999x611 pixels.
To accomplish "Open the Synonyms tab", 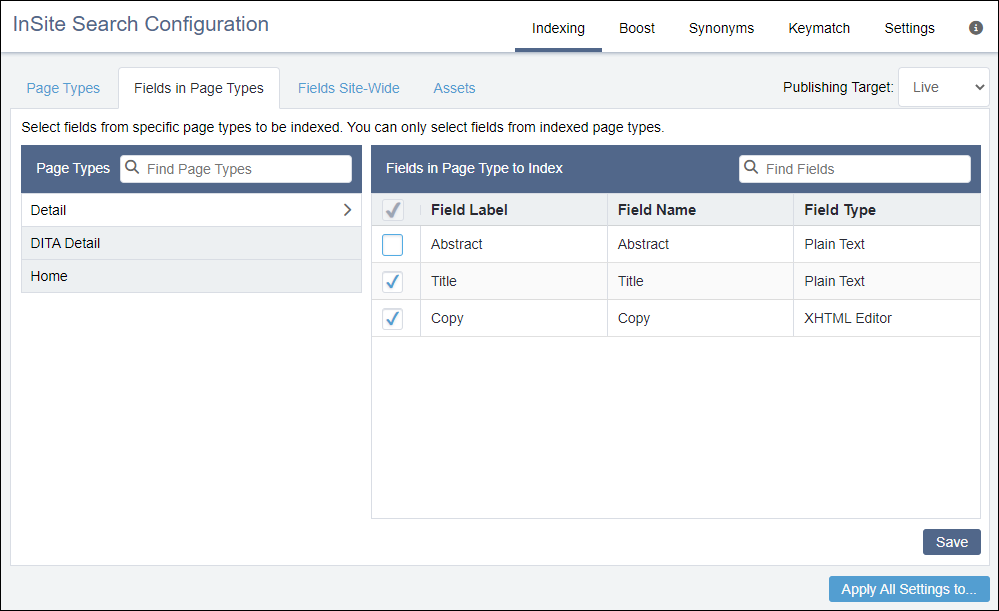I will click(x=721, y=28).
